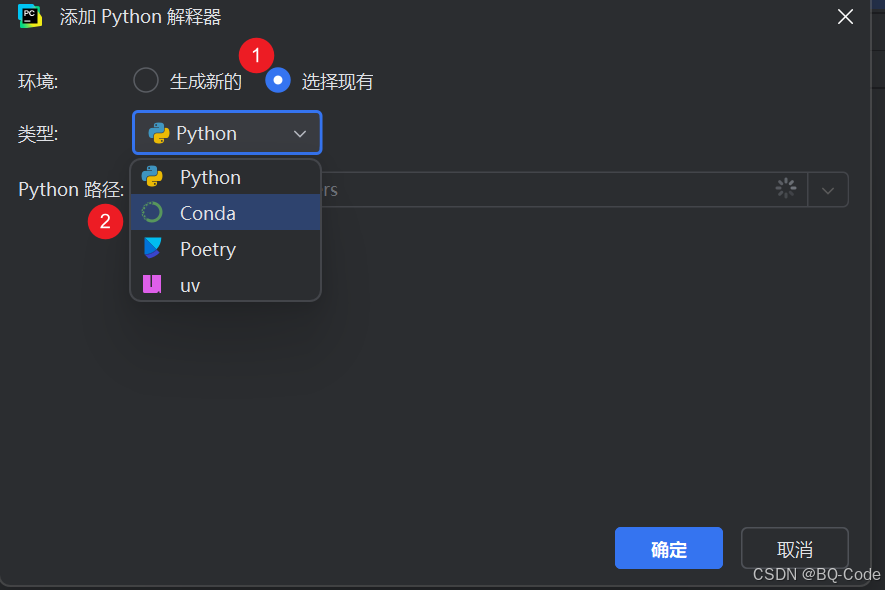Select the 生成新的 radio button
This screenshot has width=885, height=590.
(144, 80)
